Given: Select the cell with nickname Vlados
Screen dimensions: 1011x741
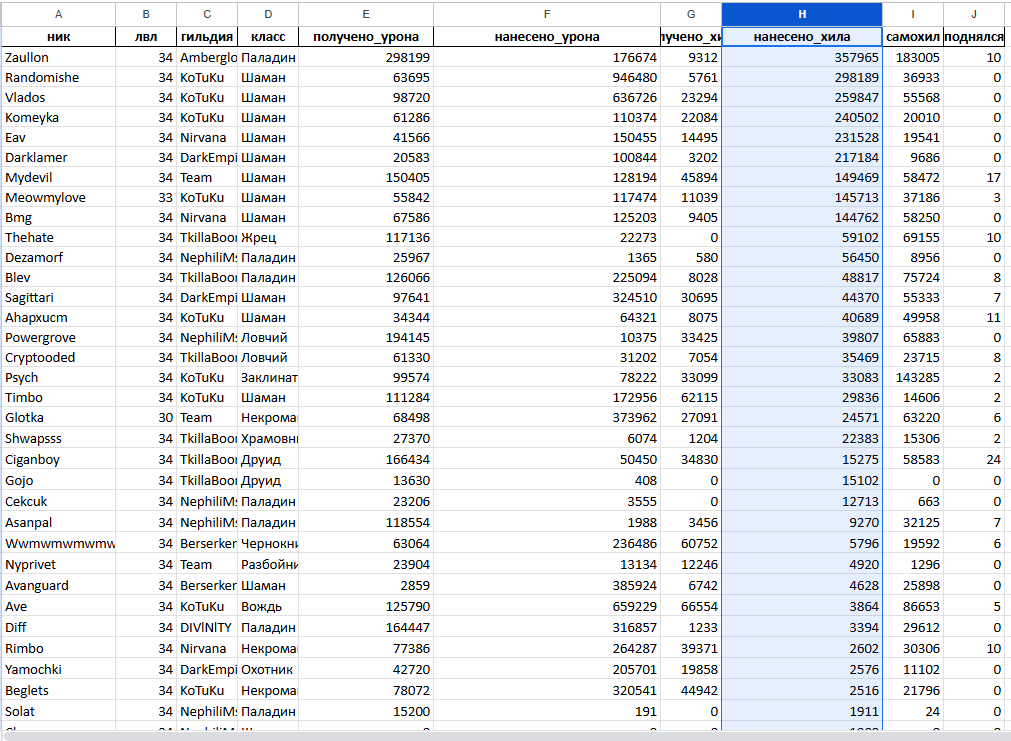Looking at the screenshot, I should (58, 97).
